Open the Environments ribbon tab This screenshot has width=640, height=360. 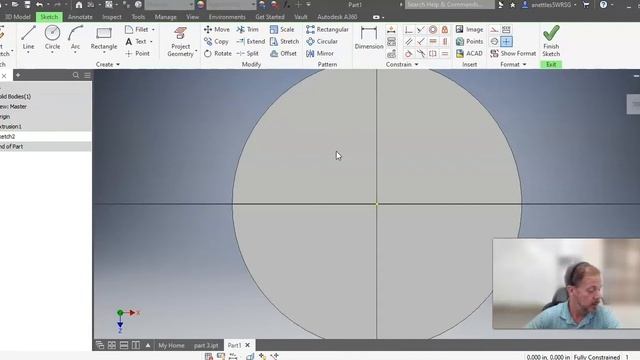(227, 17)
